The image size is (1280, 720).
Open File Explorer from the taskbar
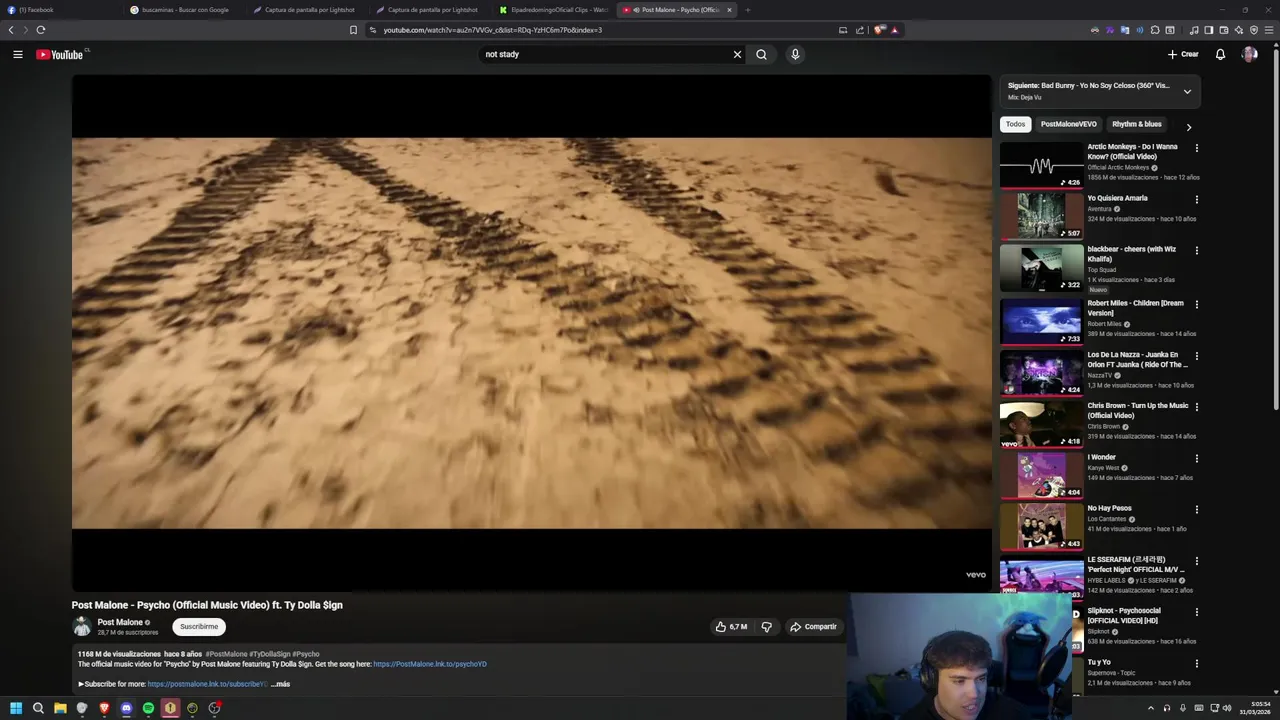60,708
